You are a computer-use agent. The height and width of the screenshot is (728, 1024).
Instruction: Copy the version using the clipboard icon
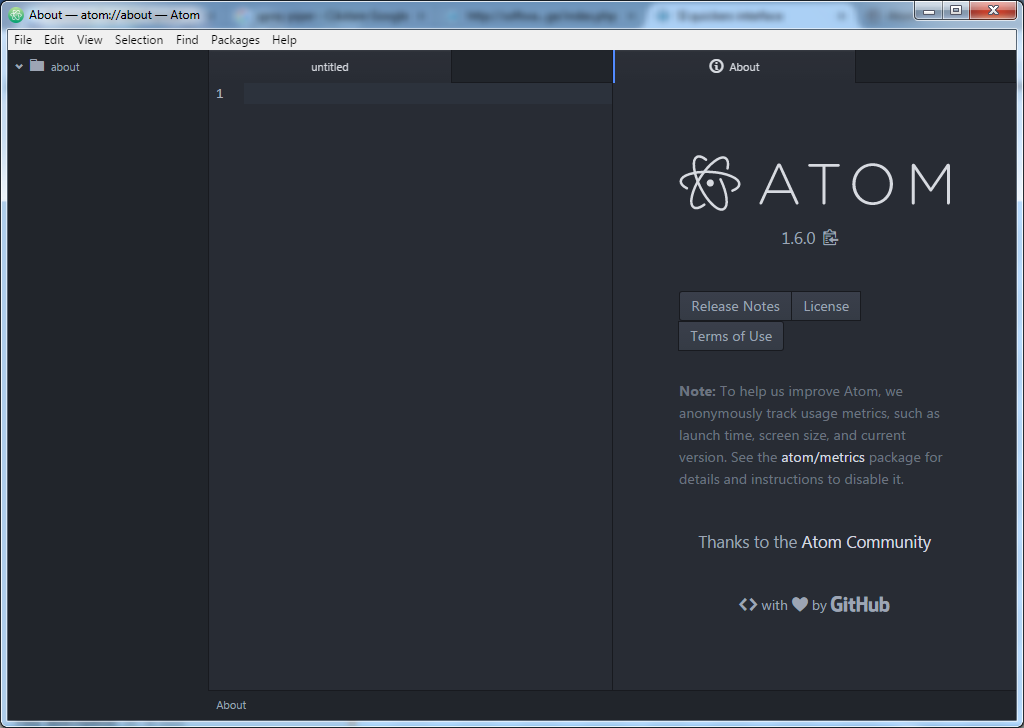tap(830, 238)
